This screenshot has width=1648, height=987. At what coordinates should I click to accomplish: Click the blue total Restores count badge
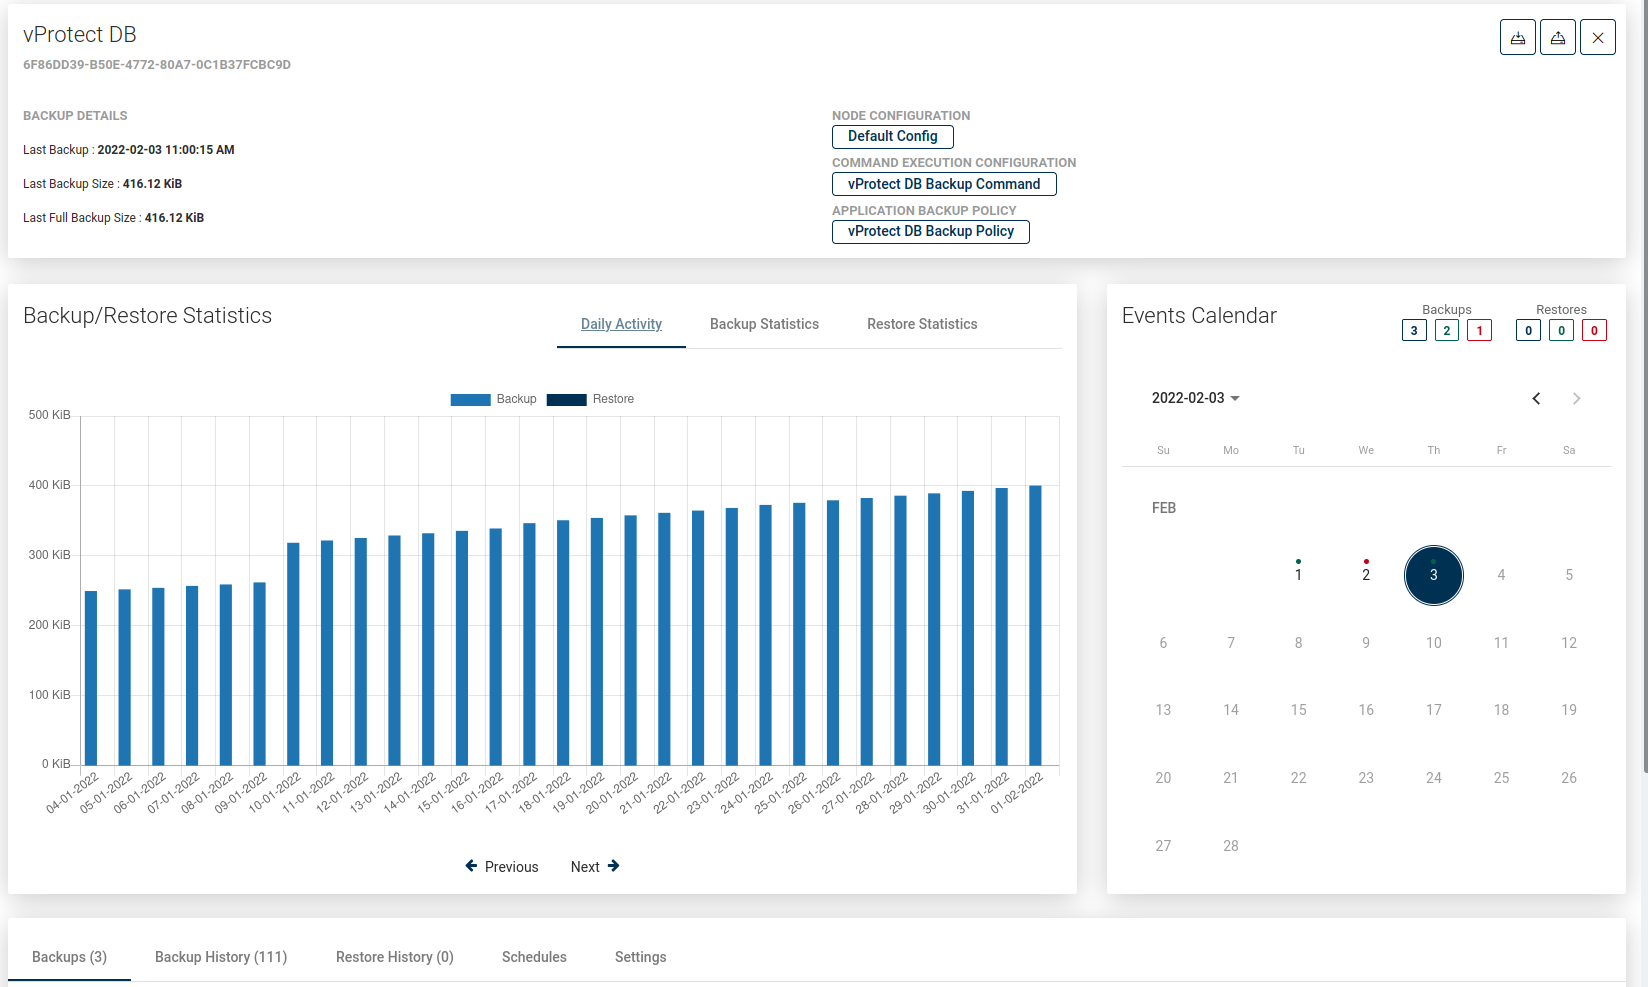pyautogui.click(x=1528, y=331)
